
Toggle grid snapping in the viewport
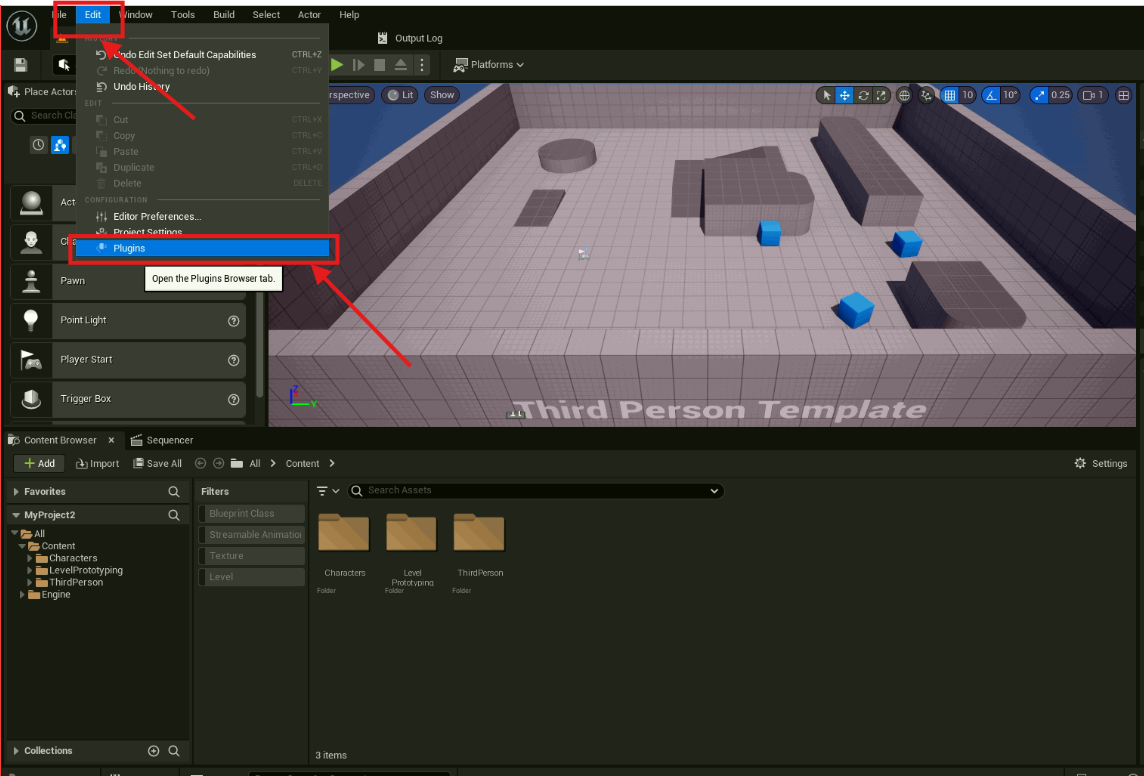pos(950,96)
